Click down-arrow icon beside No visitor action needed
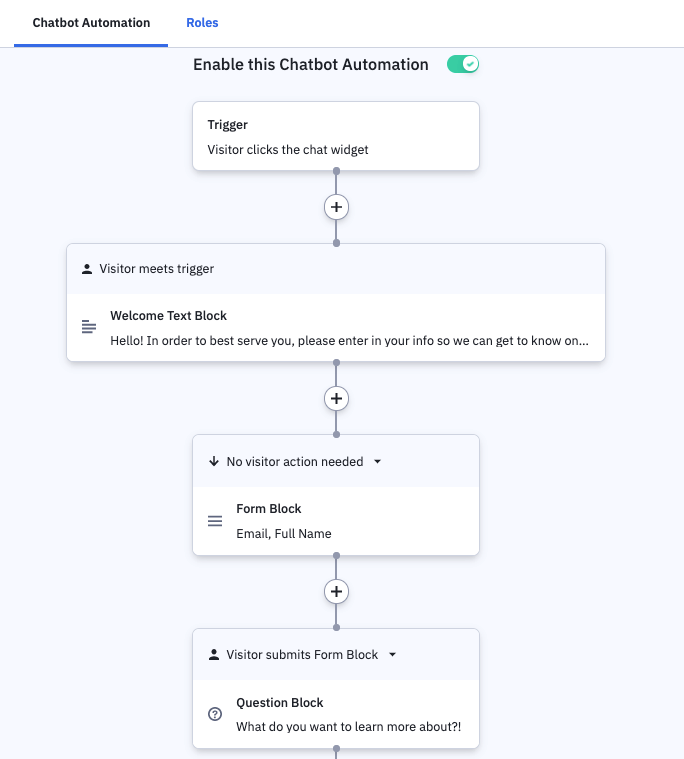Viewport: 684px width, 759px height. point(213,462)
